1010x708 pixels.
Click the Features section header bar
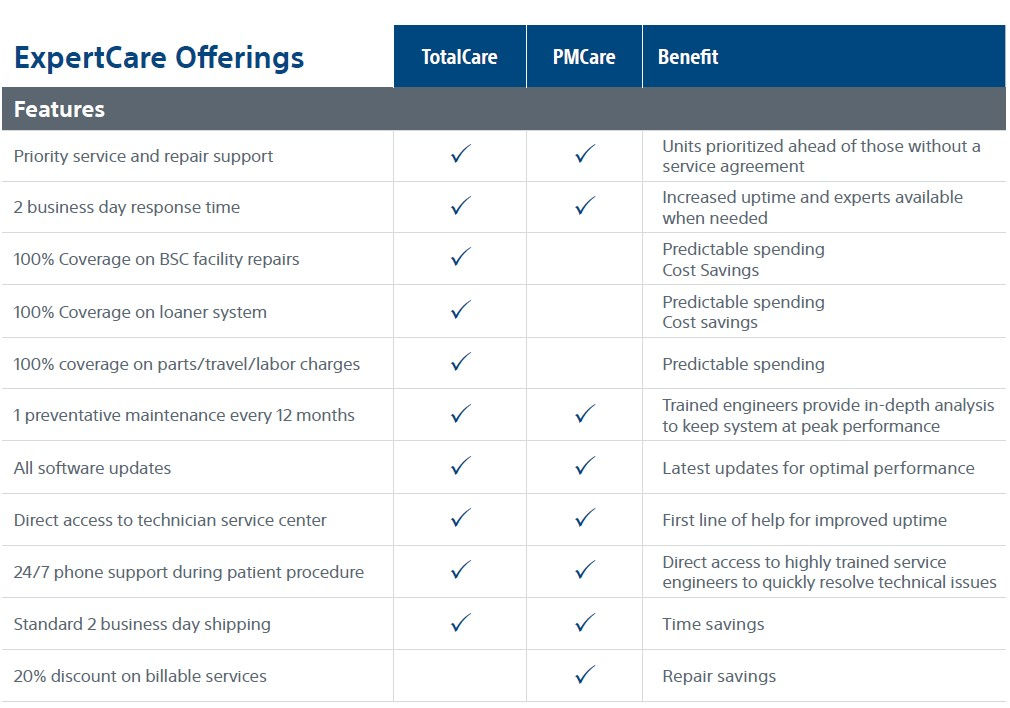point(503,109)
